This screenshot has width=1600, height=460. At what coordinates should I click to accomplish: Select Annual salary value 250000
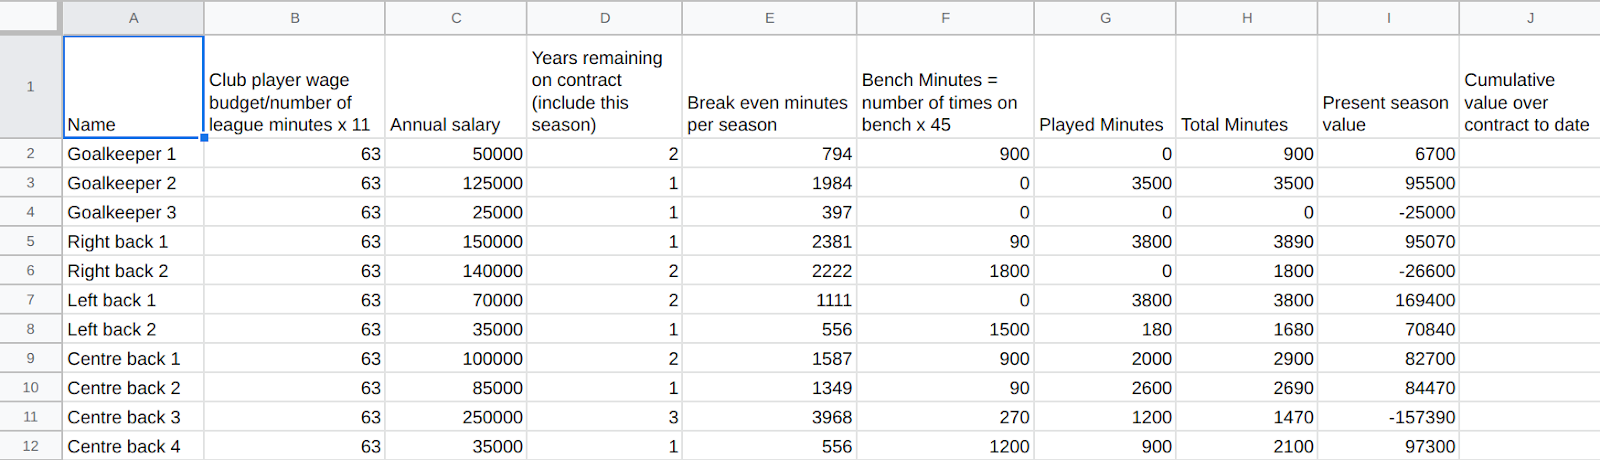point(456,417)
